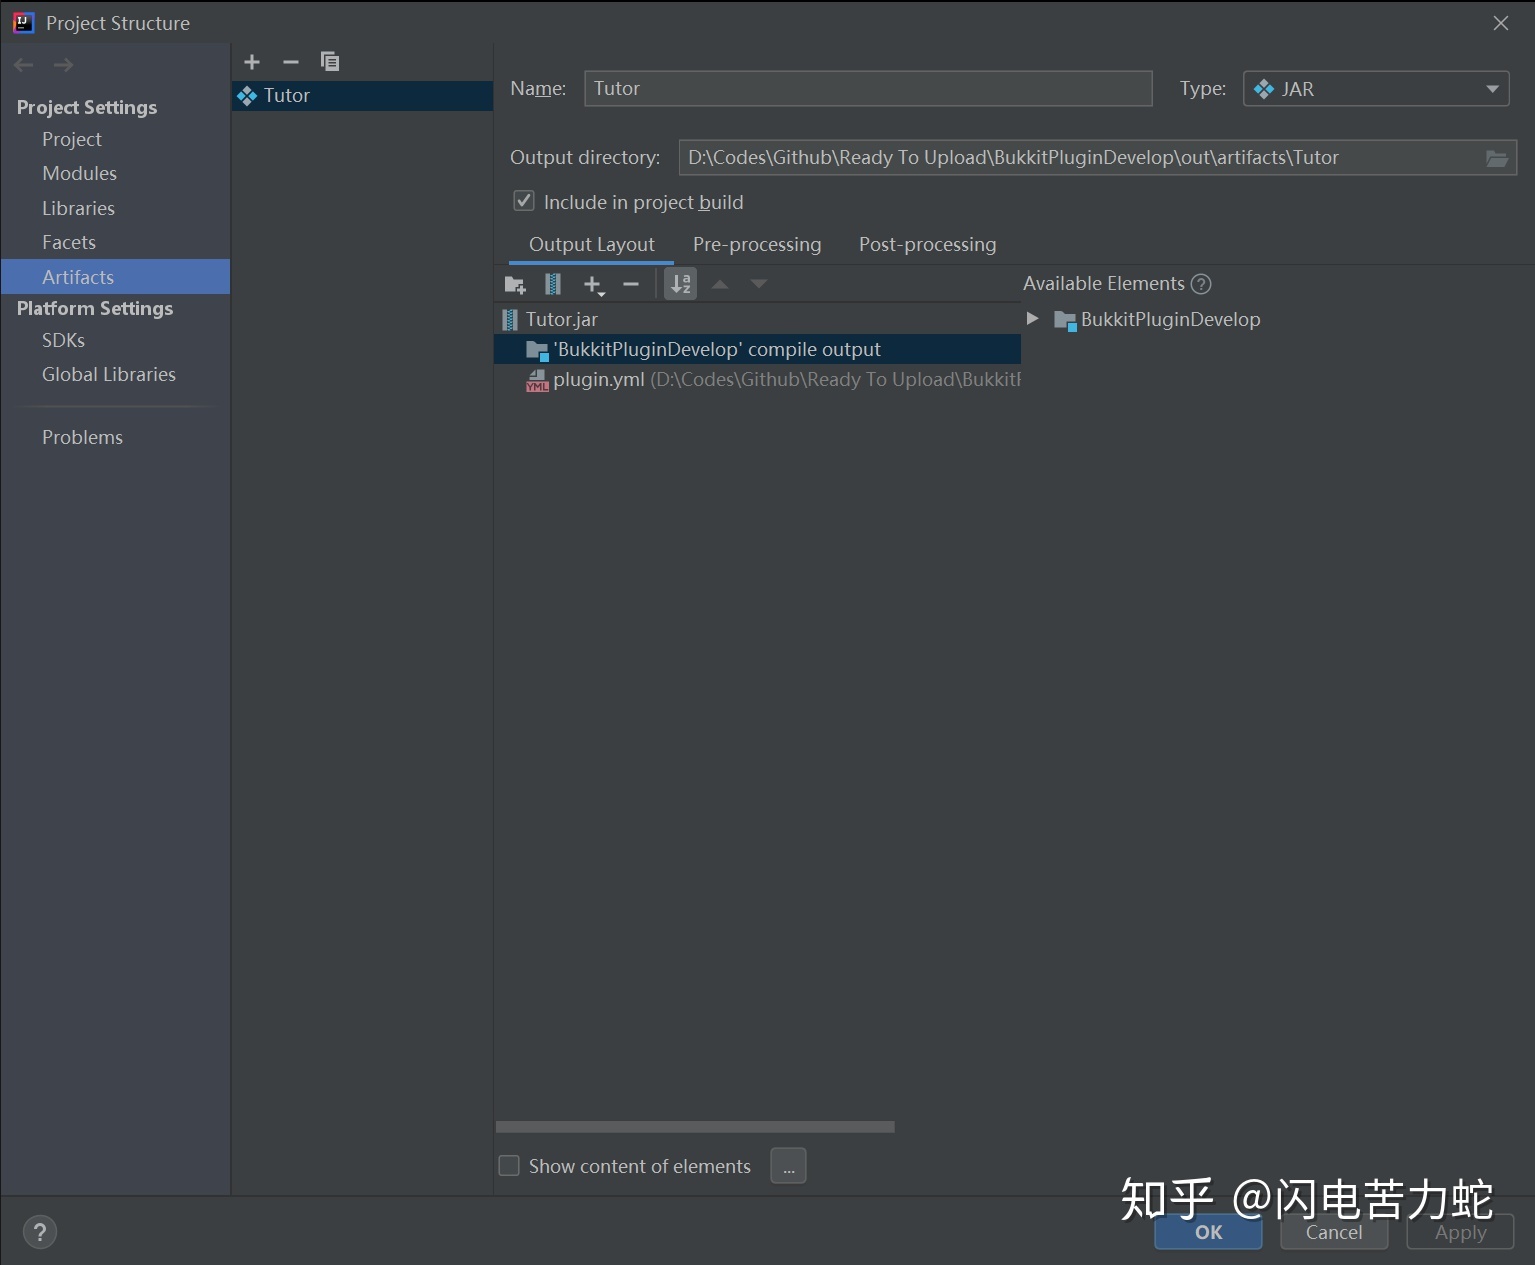
Task: Copy the selected artifact
Action: 329,62
